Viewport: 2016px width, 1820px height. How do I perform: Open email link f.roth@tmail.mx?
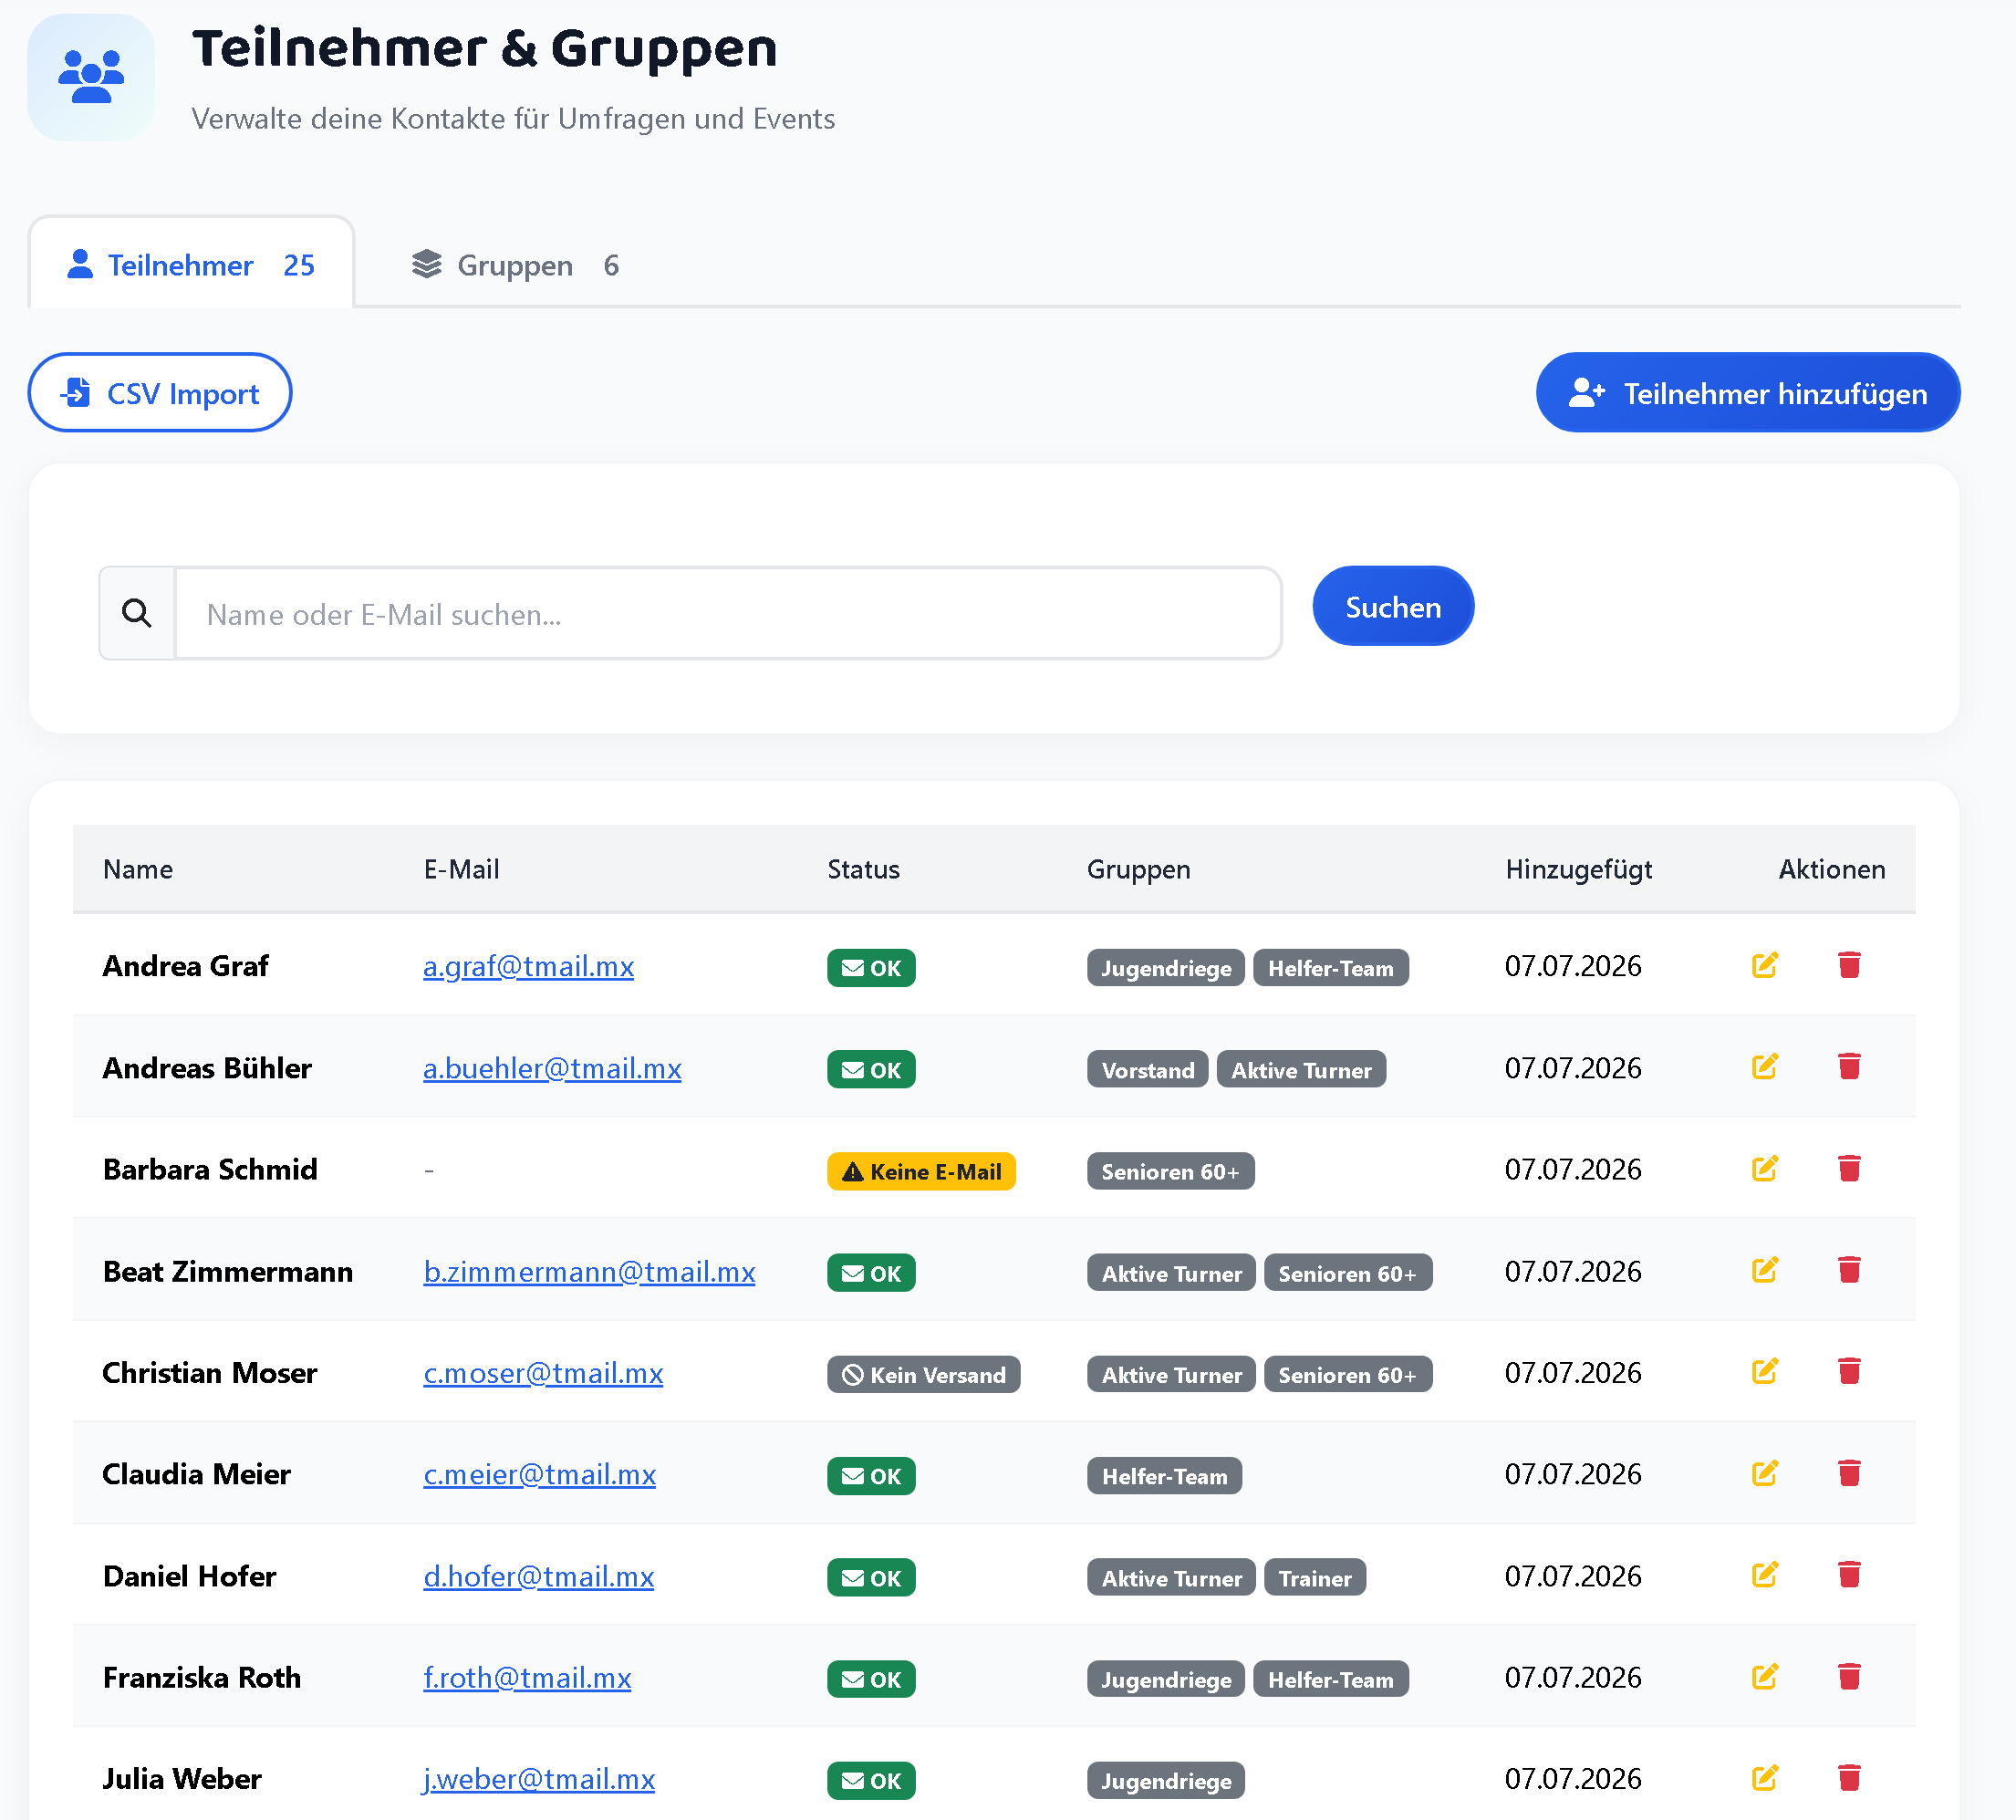(x=527, y=1677)
